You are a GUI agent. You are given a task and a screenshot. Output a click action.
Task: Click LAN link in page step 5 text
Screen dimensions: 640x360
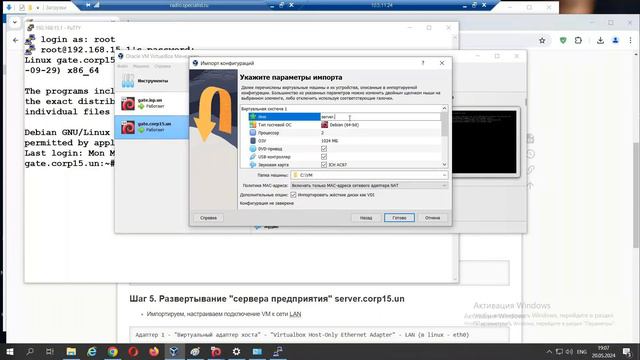pyautogui.click(x=295, y=314)
